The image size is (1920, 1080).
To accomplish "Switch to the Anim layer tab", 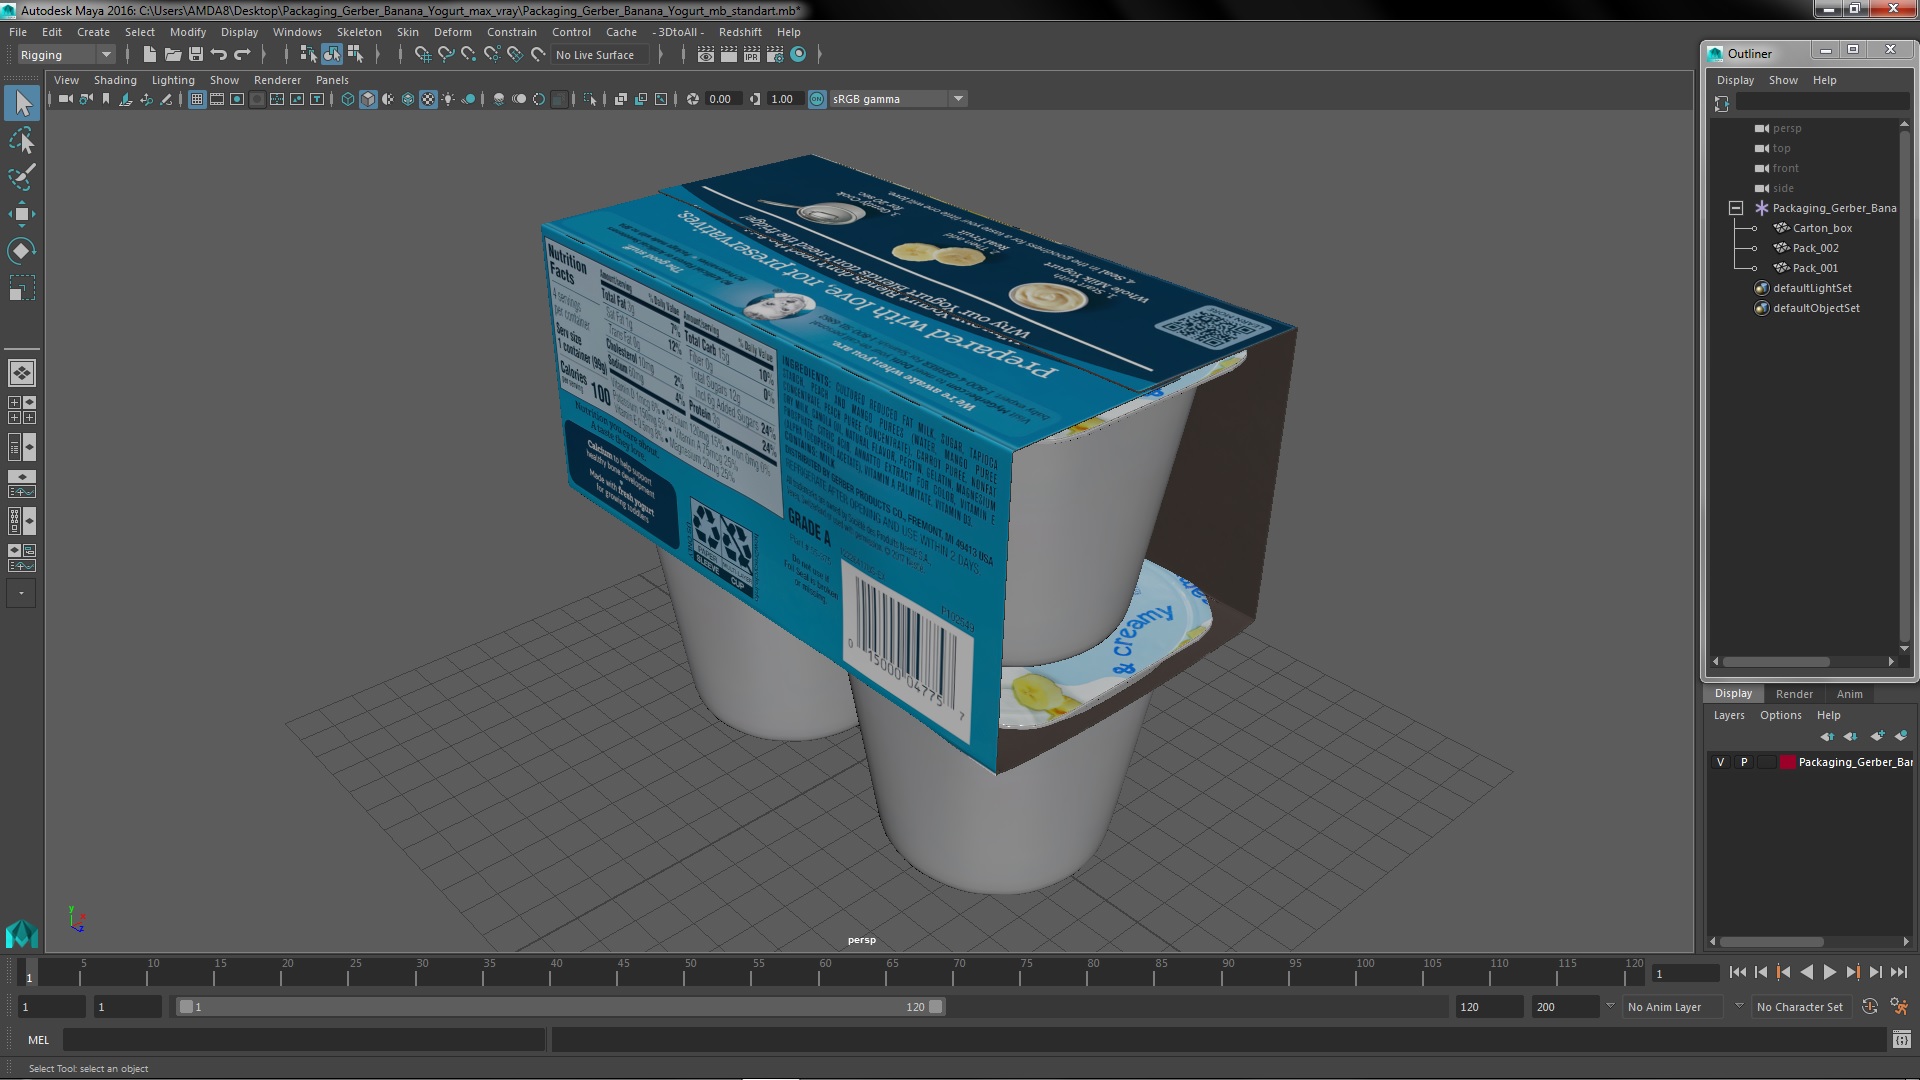I will (1849, 694).
